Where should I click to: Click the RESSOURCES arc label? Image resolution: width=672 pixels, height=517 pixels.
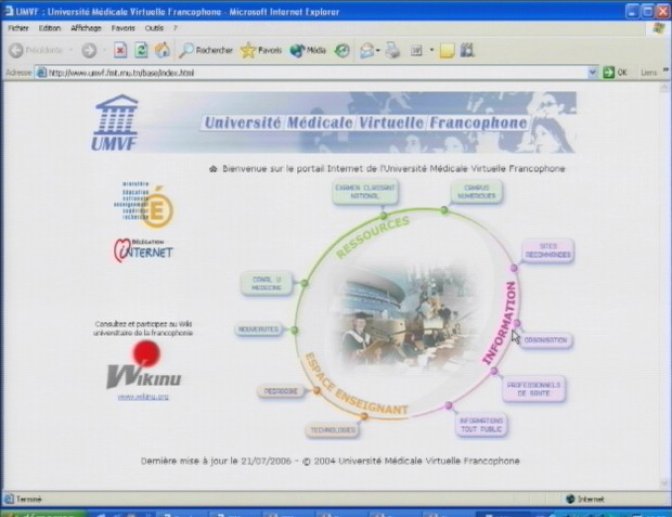372,237
